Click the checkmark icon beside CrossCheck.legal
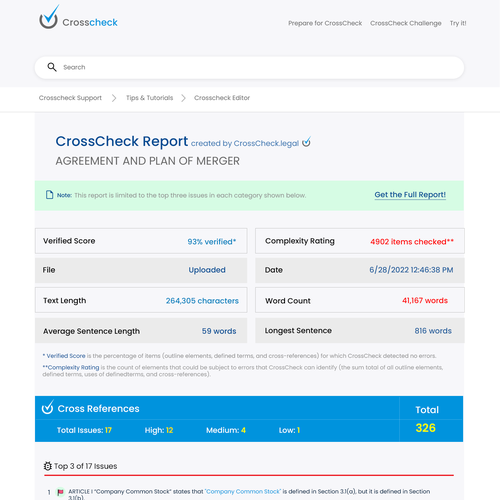The height and width of the screenshot is (500, 500). 306,142
